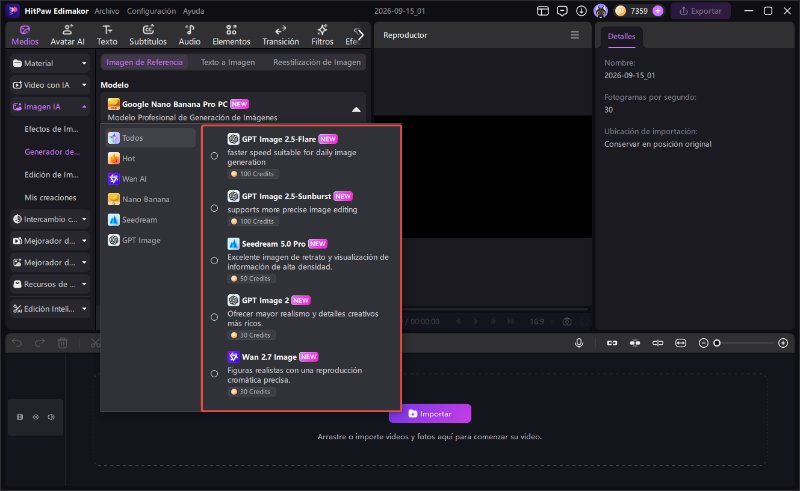Click the Importar button

pyautogui.click(x=430, y=414)
